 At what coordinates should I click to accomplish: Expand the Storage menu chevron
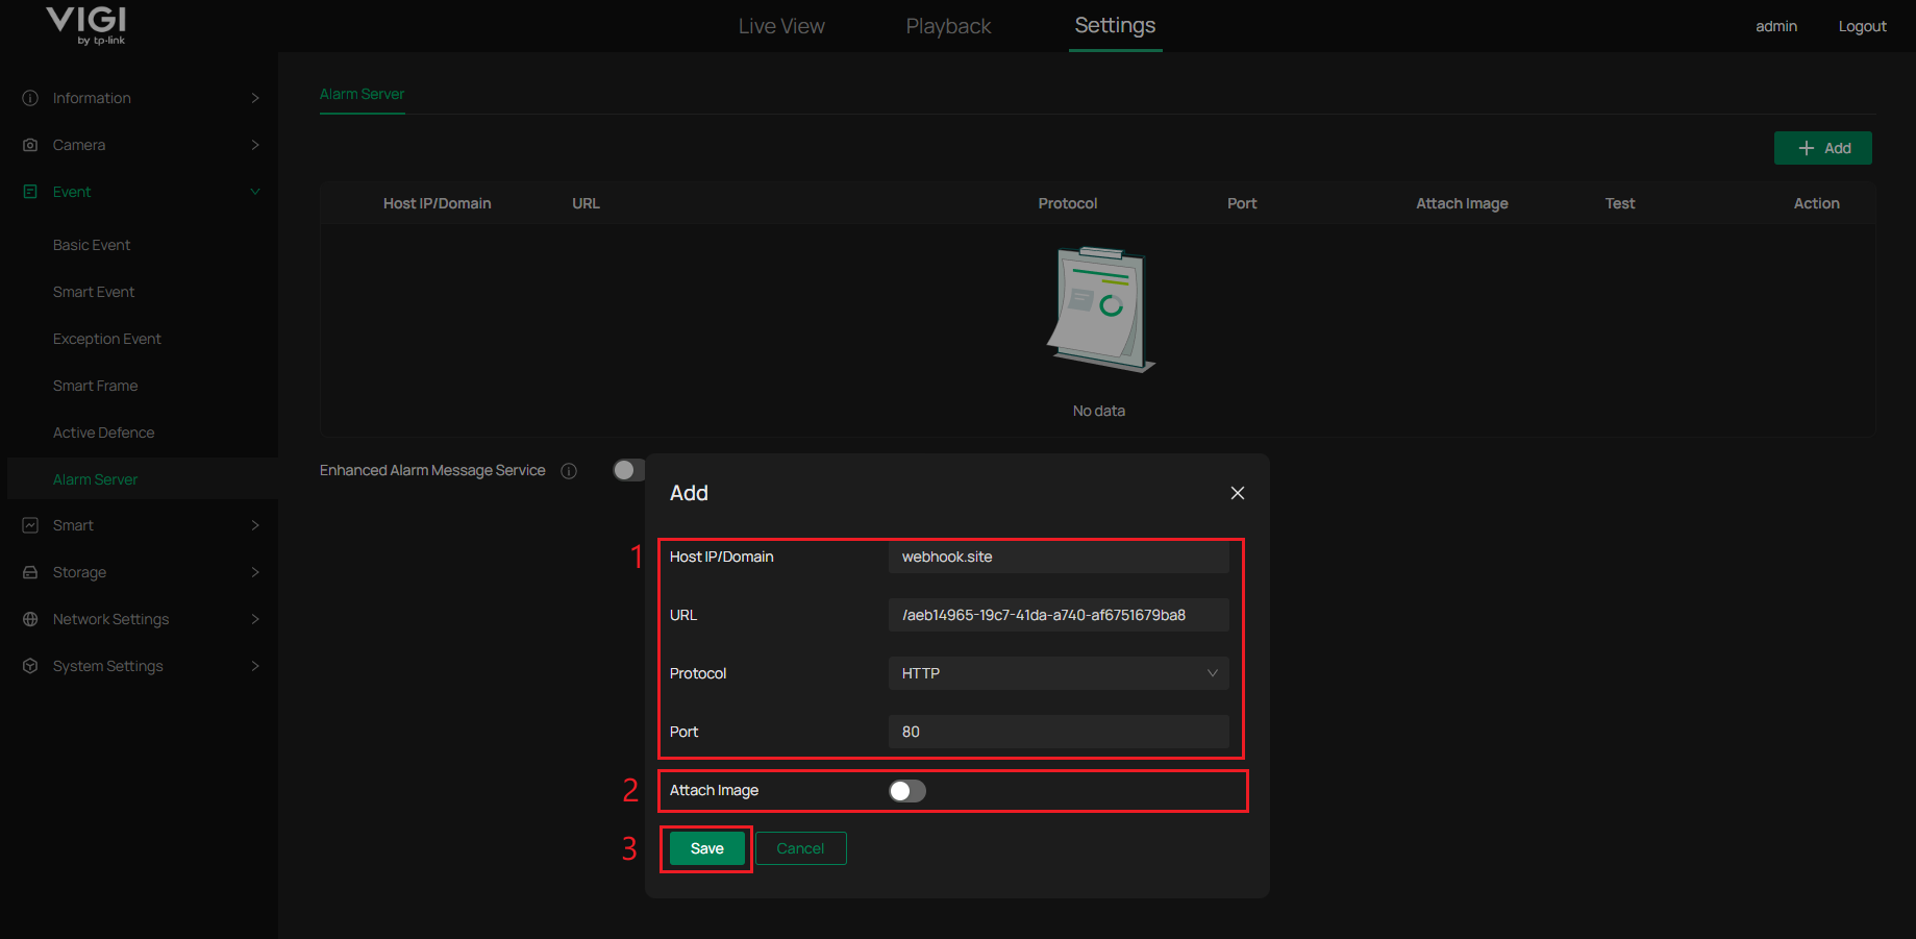tap(255, 572)
